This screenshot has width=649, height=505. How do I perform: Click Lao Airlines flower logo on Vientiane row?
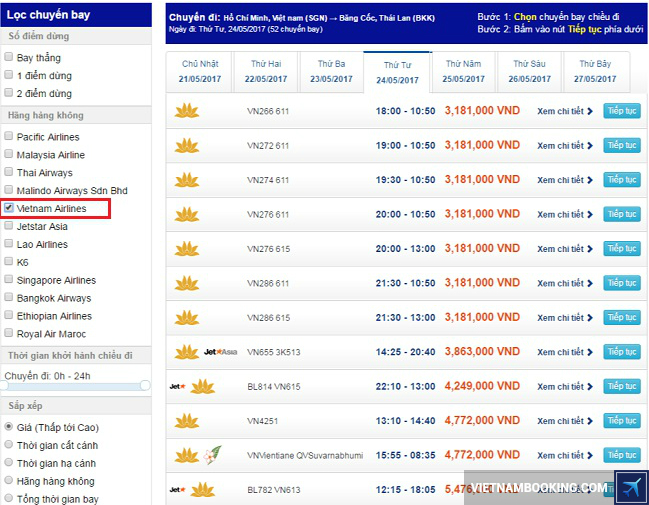[x=213, y=455]
